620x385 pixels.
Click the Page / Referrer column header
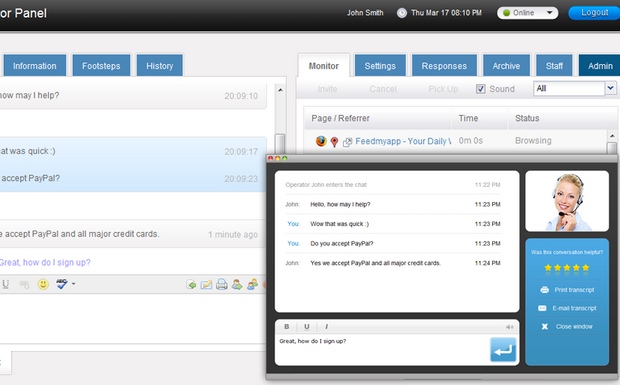[340, 118]
